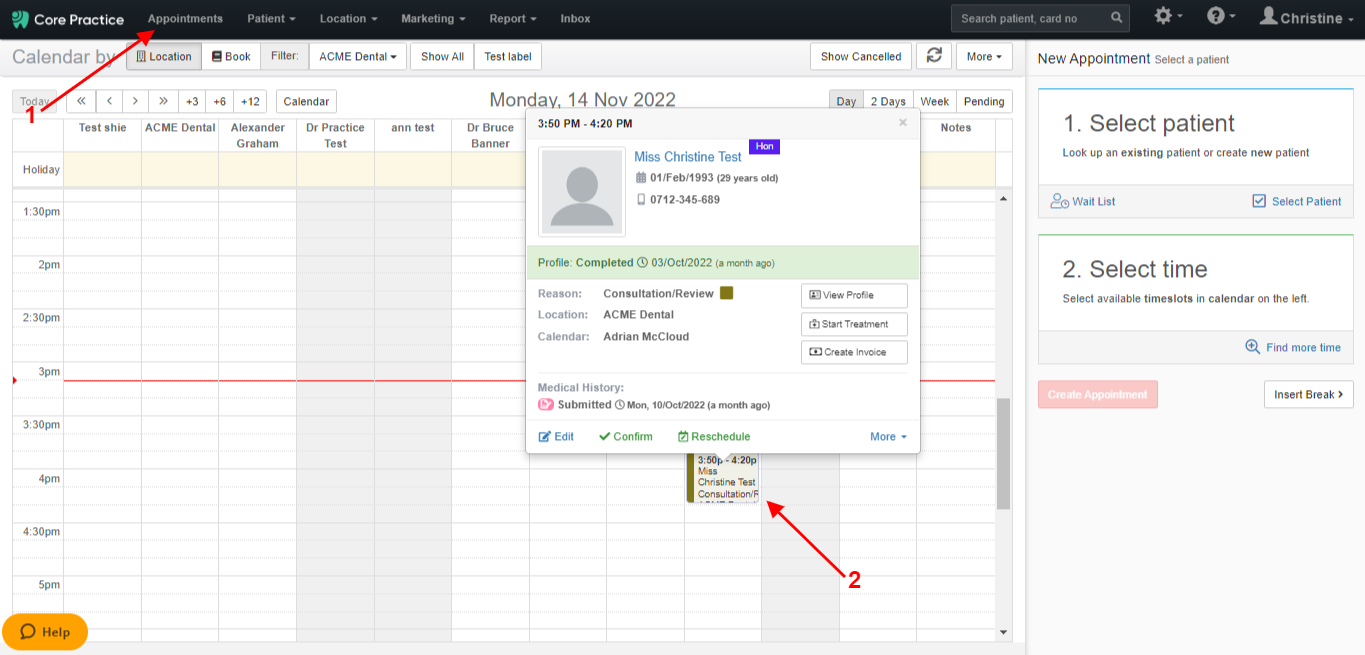Reschedule the appointment
The height and width of the screenshot is (655, 1365).
[x=714, y=436]
